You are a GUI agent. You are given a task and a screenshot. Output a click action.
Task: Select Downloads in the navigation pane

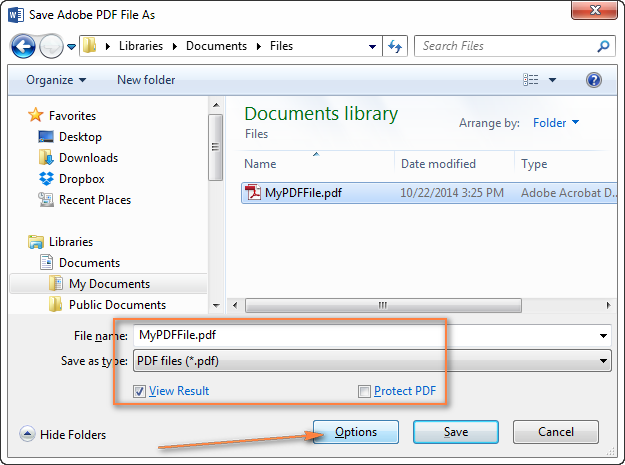(88, 158)
